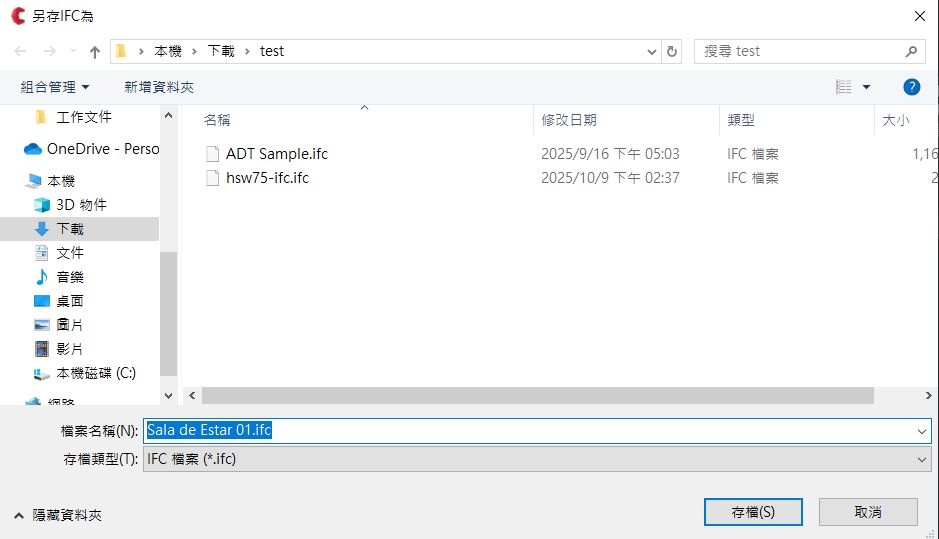Open 3D 物件 in sidebar
939x539 pixels.
click(81, 205)
